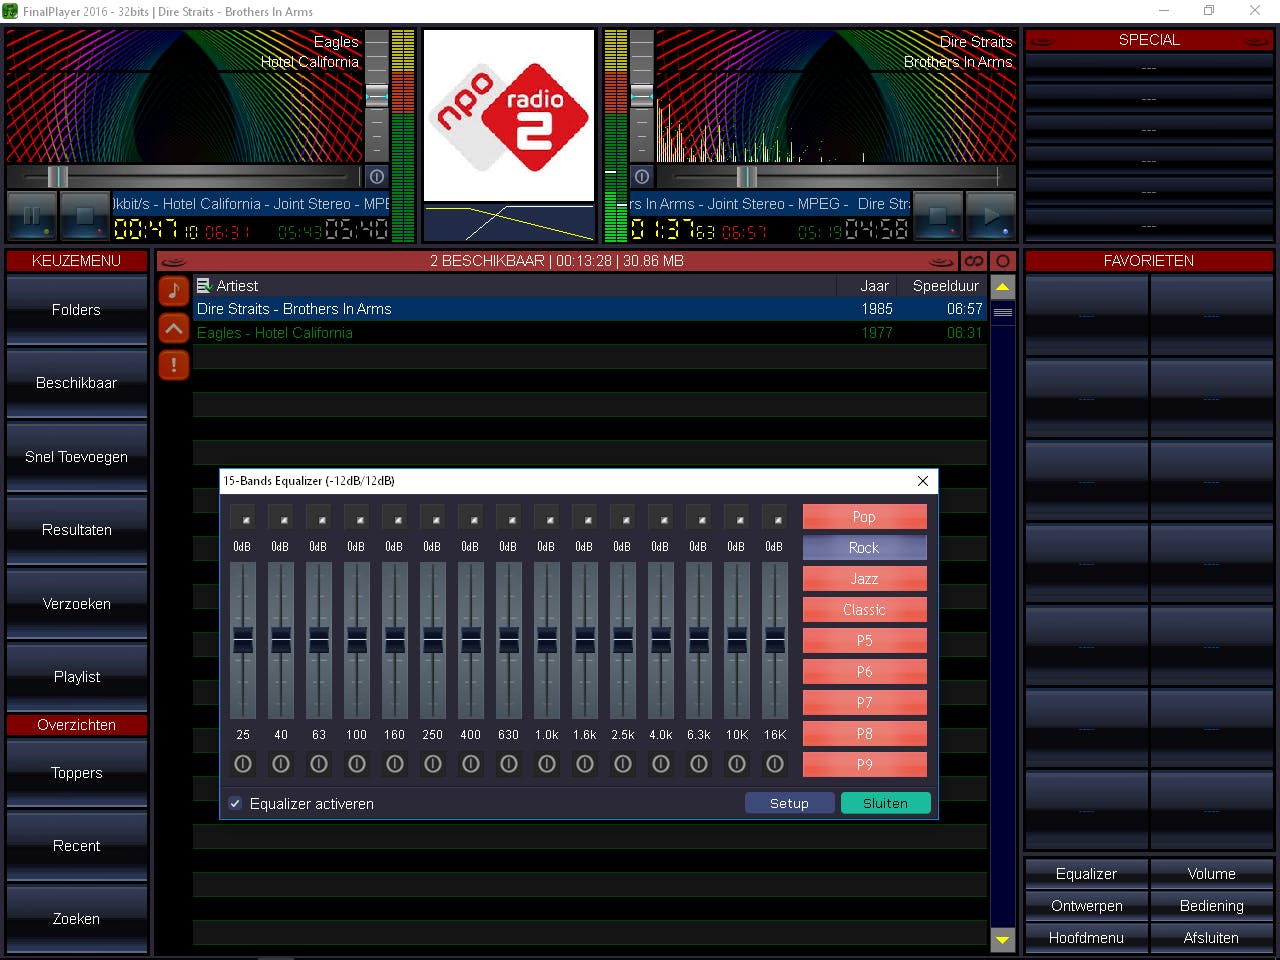Click the small square button above 400 Hz band
The image size is (1280, 960).
[471, 517]
